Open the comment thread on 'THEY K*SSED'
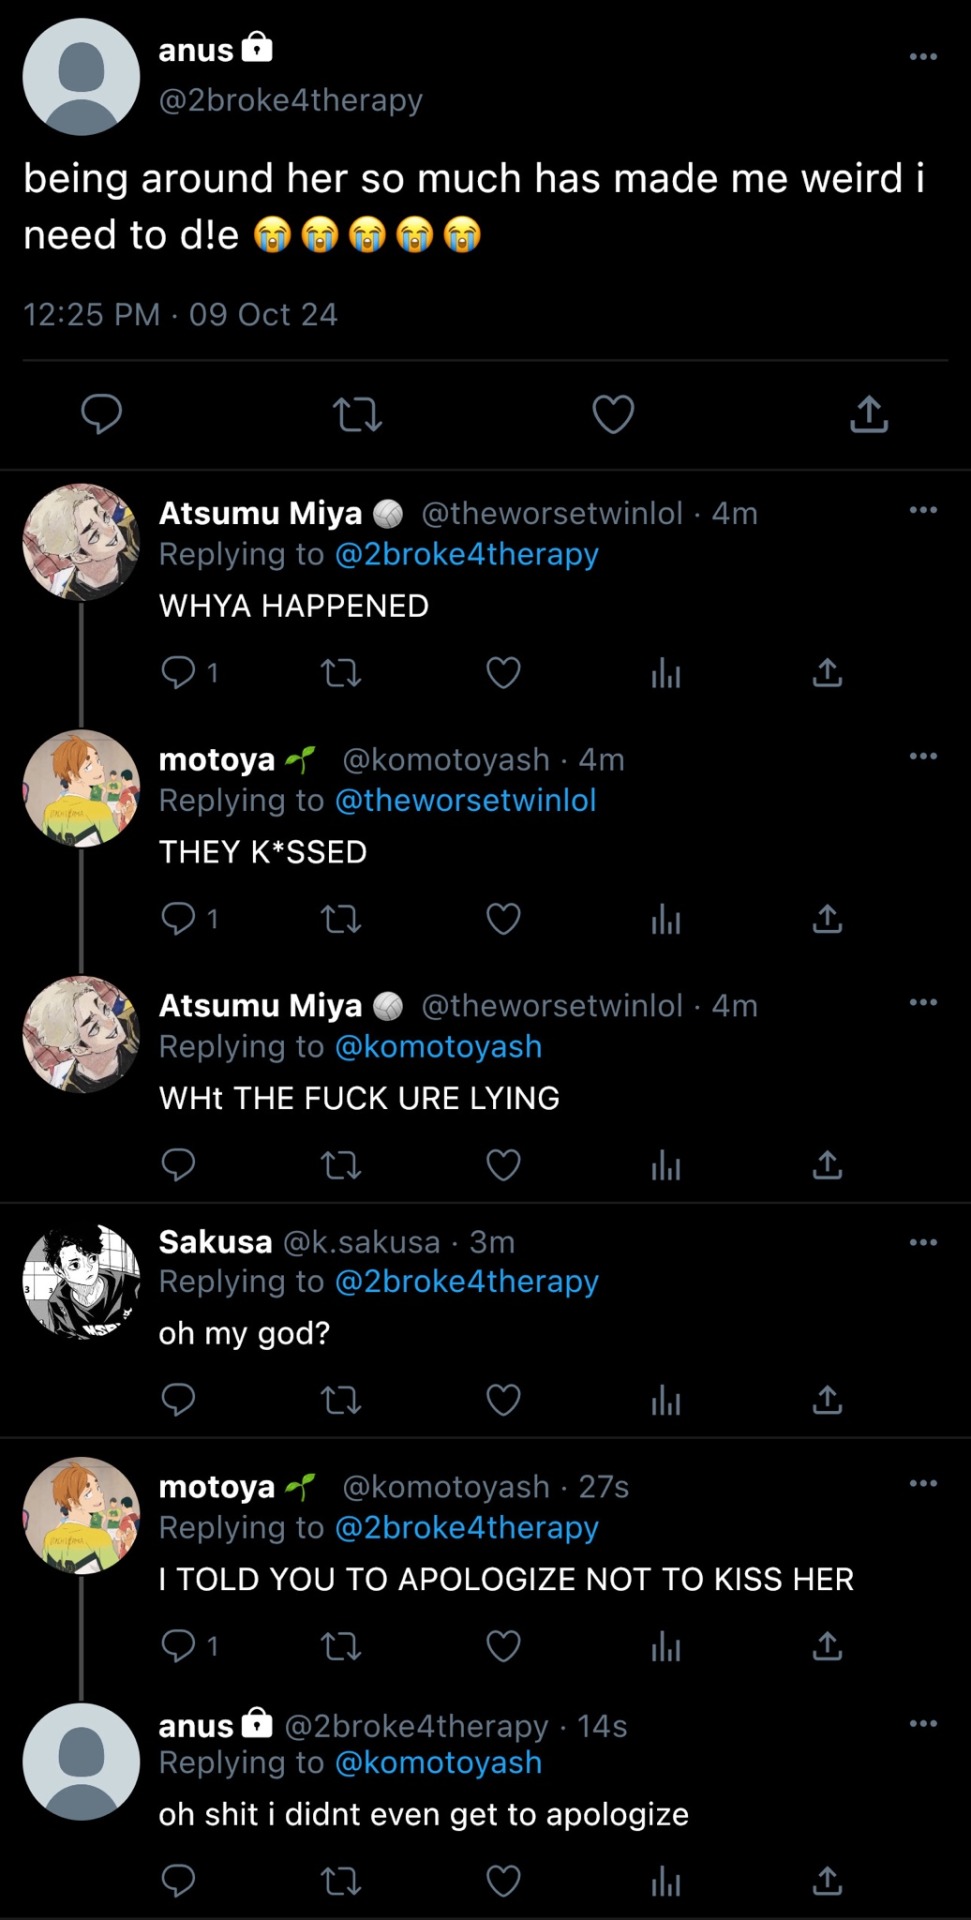 (x=178, y=919)
